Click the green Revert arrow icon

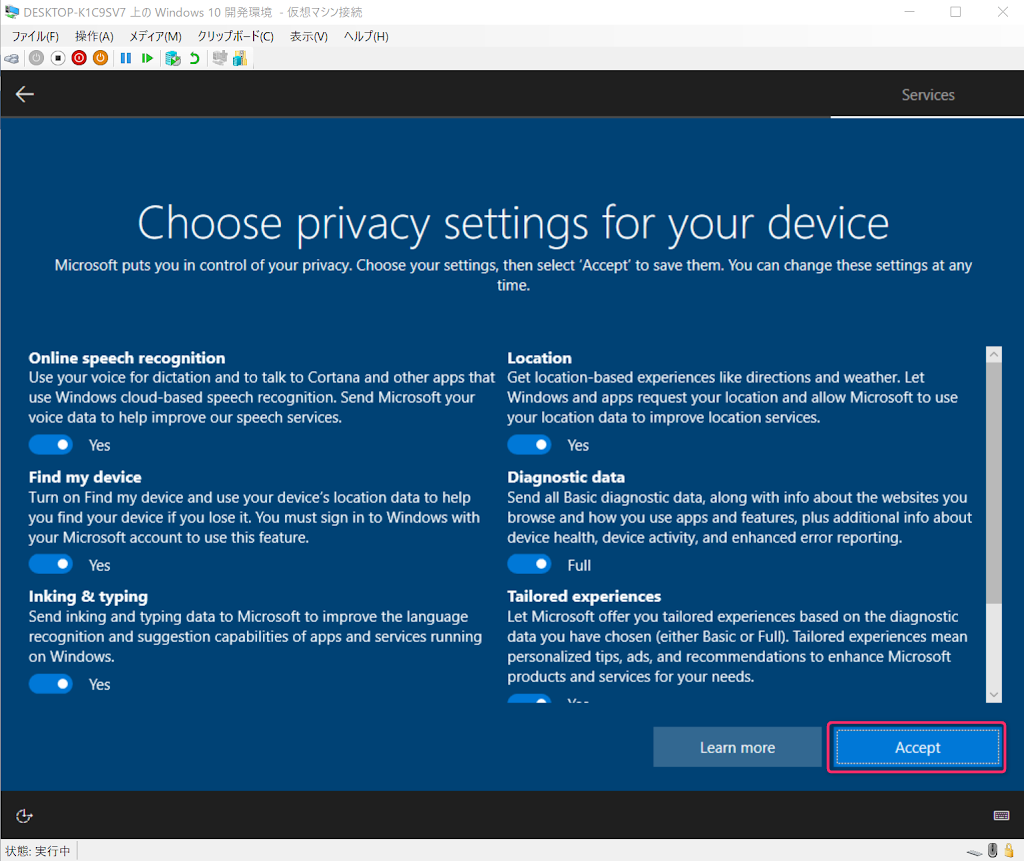[x=194, y=58]
